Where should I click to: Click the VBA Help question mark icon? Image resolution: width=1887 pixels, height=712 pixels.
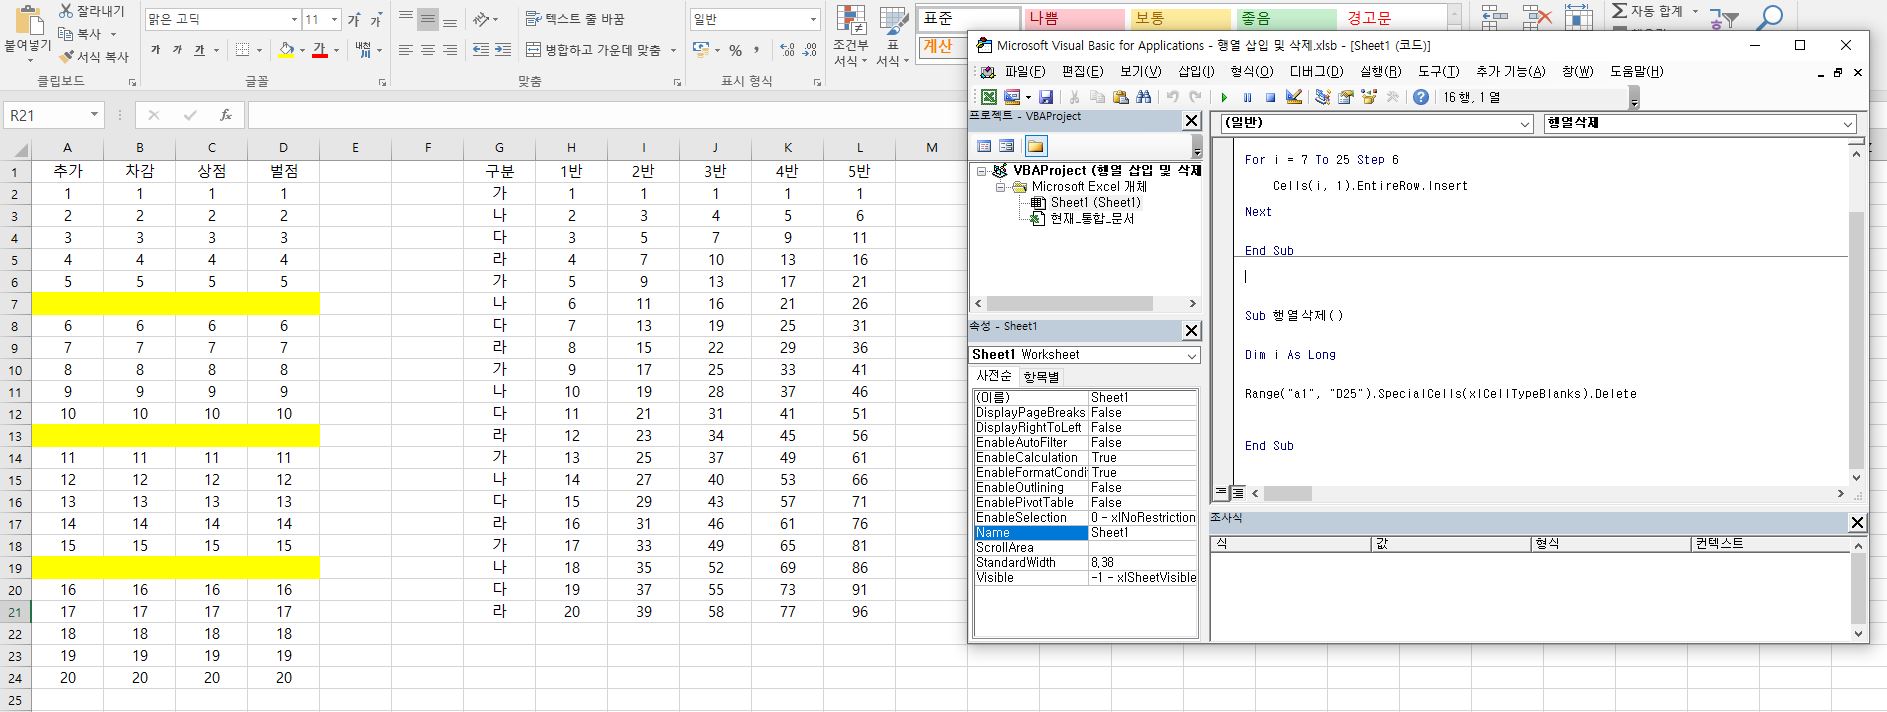(x=1420, y=97)
